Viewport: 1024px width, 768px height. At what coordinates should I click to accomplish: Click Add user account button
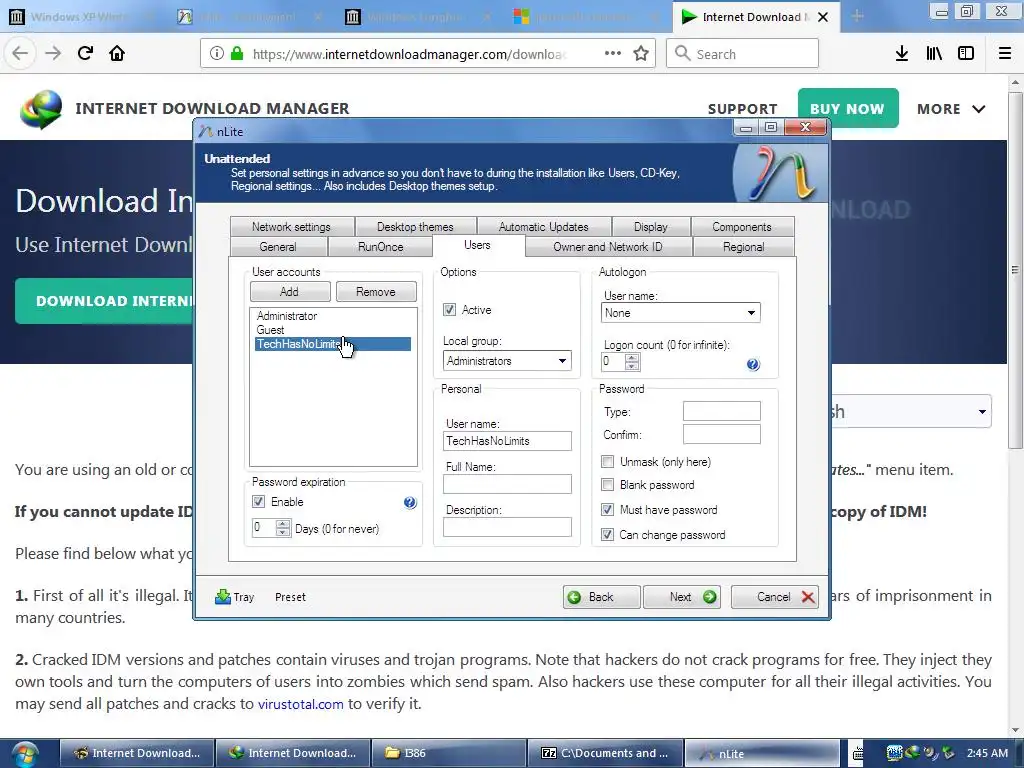point(289,292)
